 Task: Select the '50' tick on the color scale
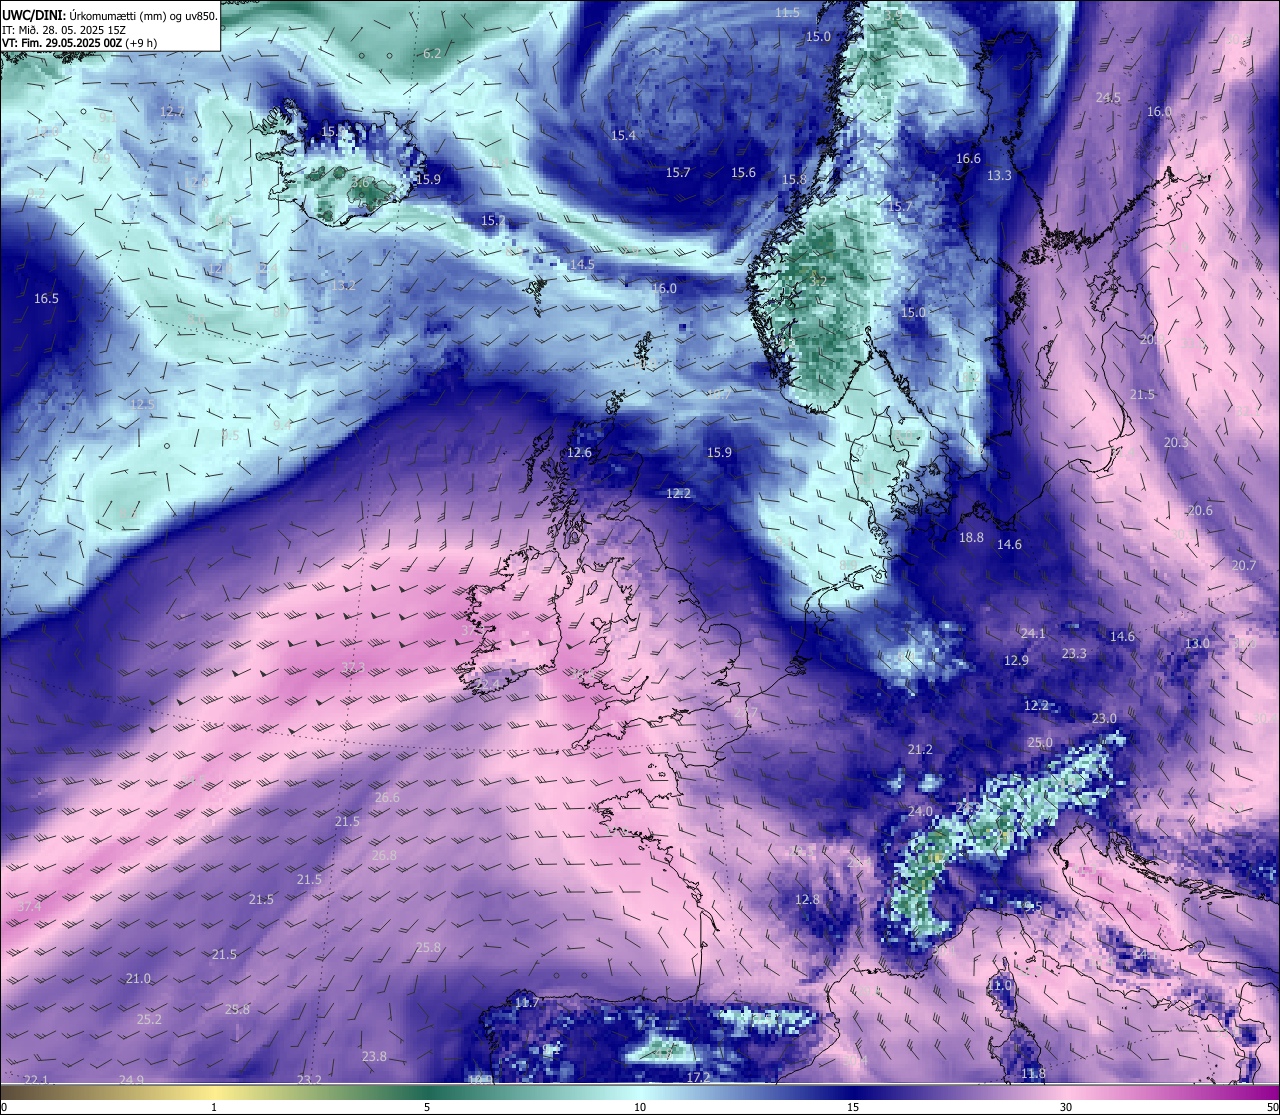pyautogui.click(x=1272, y=1107)
